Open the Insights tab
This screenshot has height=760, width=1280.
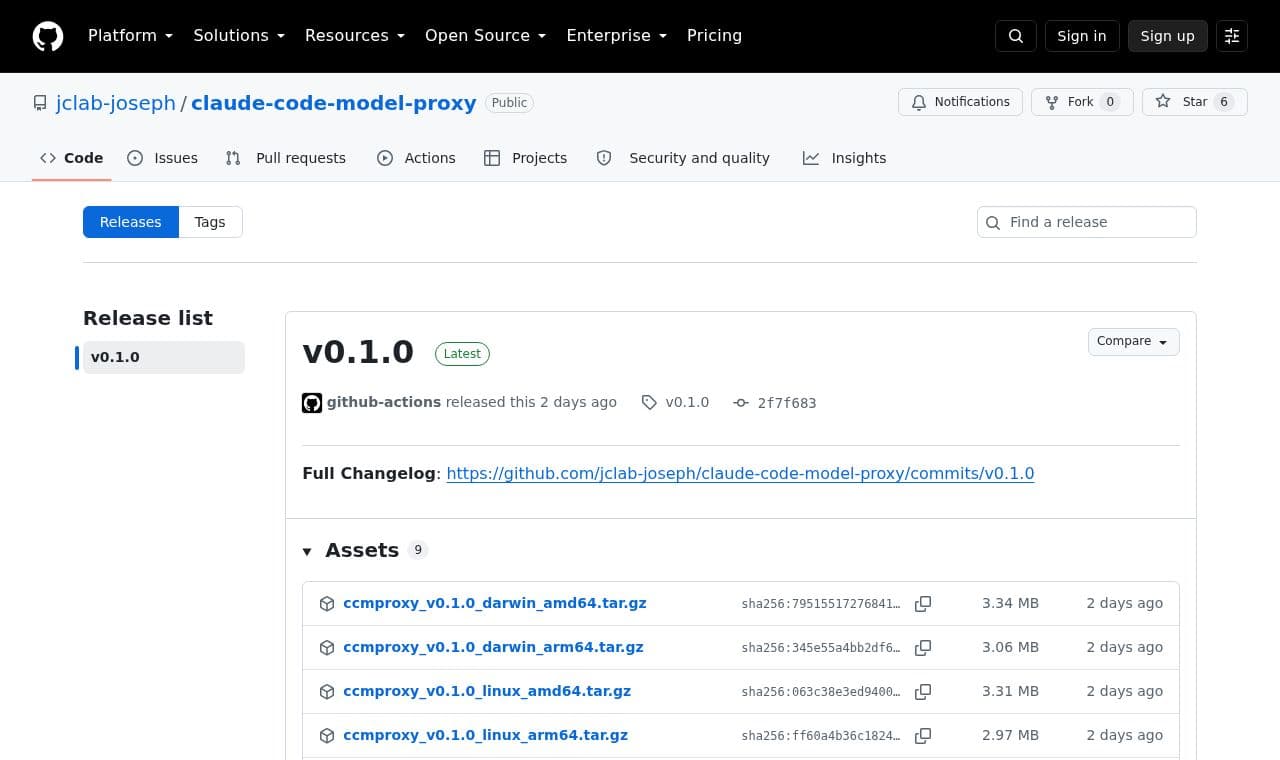point(845,158)
